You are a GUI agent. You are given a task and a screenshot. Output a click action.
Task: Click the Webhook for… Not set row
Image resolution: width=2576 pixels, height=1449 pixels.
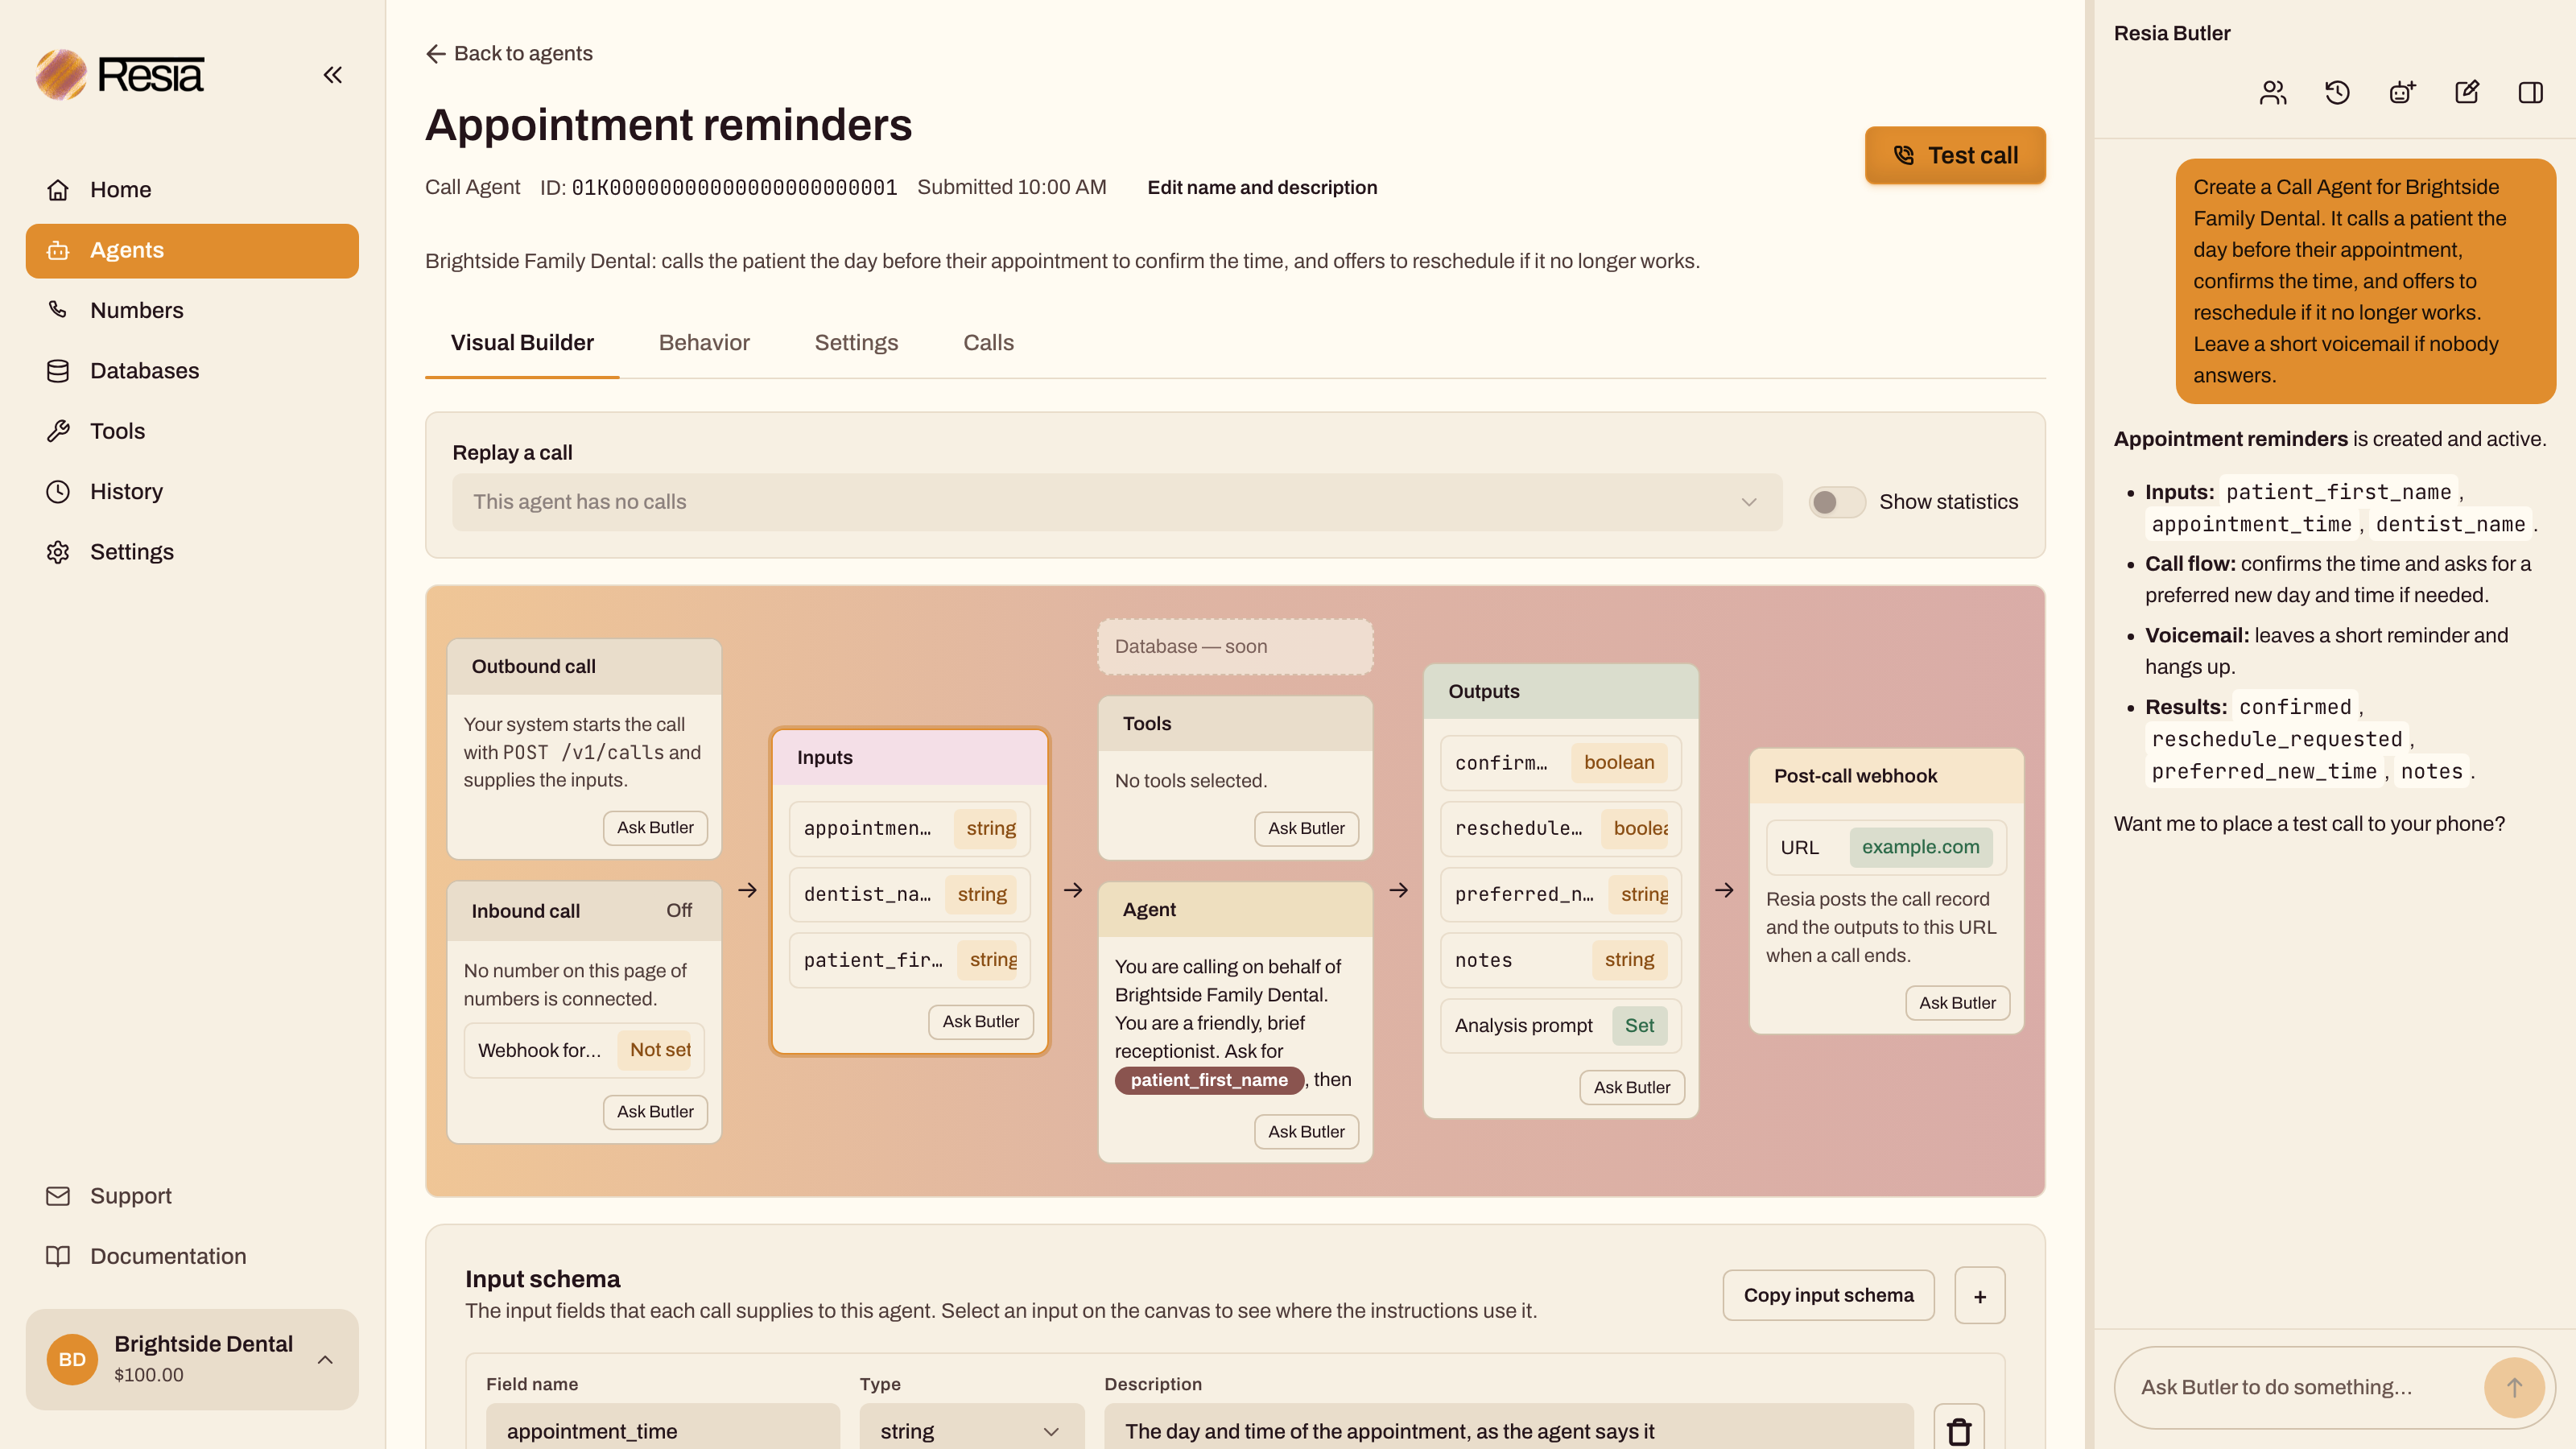(584, 1050)
